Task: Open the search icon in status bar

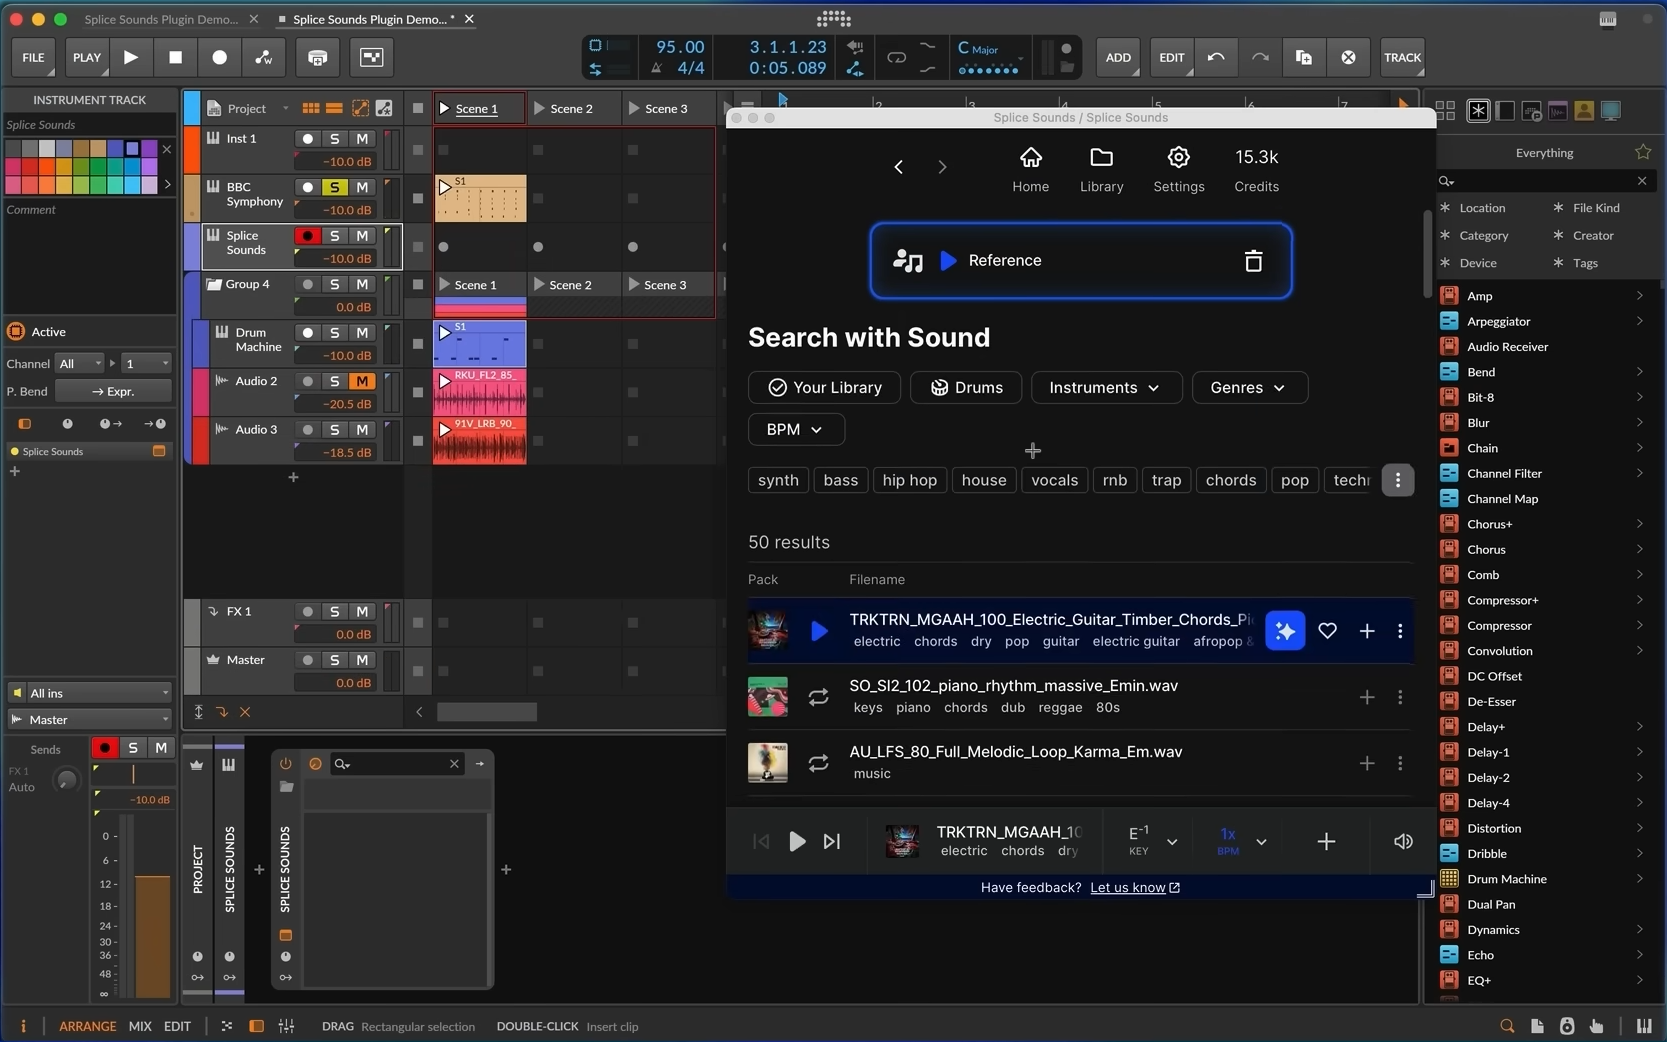Action: tap(1506, 1026)
